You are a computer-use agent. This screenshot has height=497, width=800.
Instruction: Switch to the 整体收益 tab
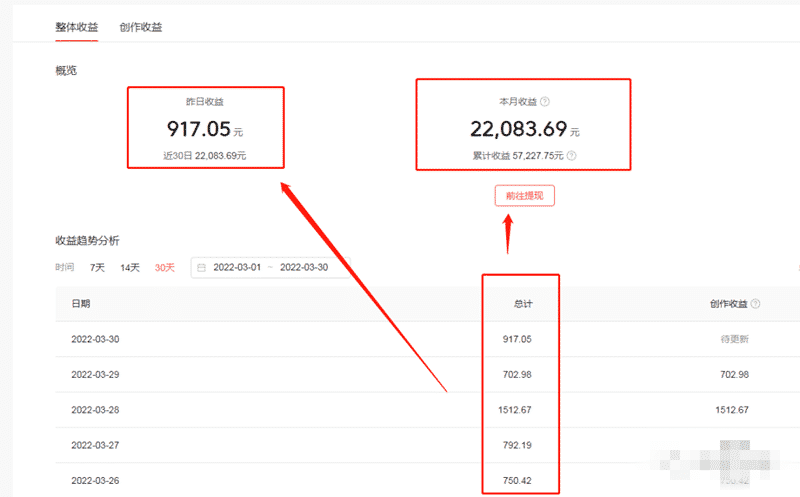77,27
